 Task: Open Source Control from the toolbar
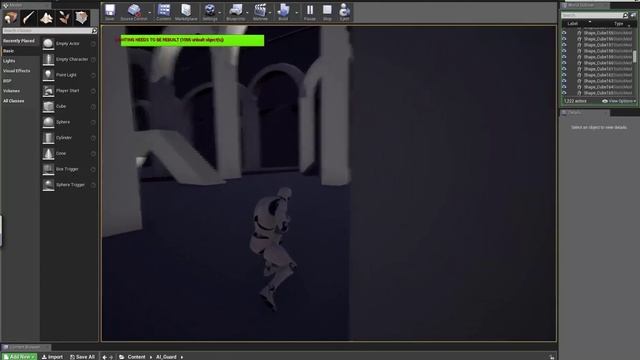(134, 11)
